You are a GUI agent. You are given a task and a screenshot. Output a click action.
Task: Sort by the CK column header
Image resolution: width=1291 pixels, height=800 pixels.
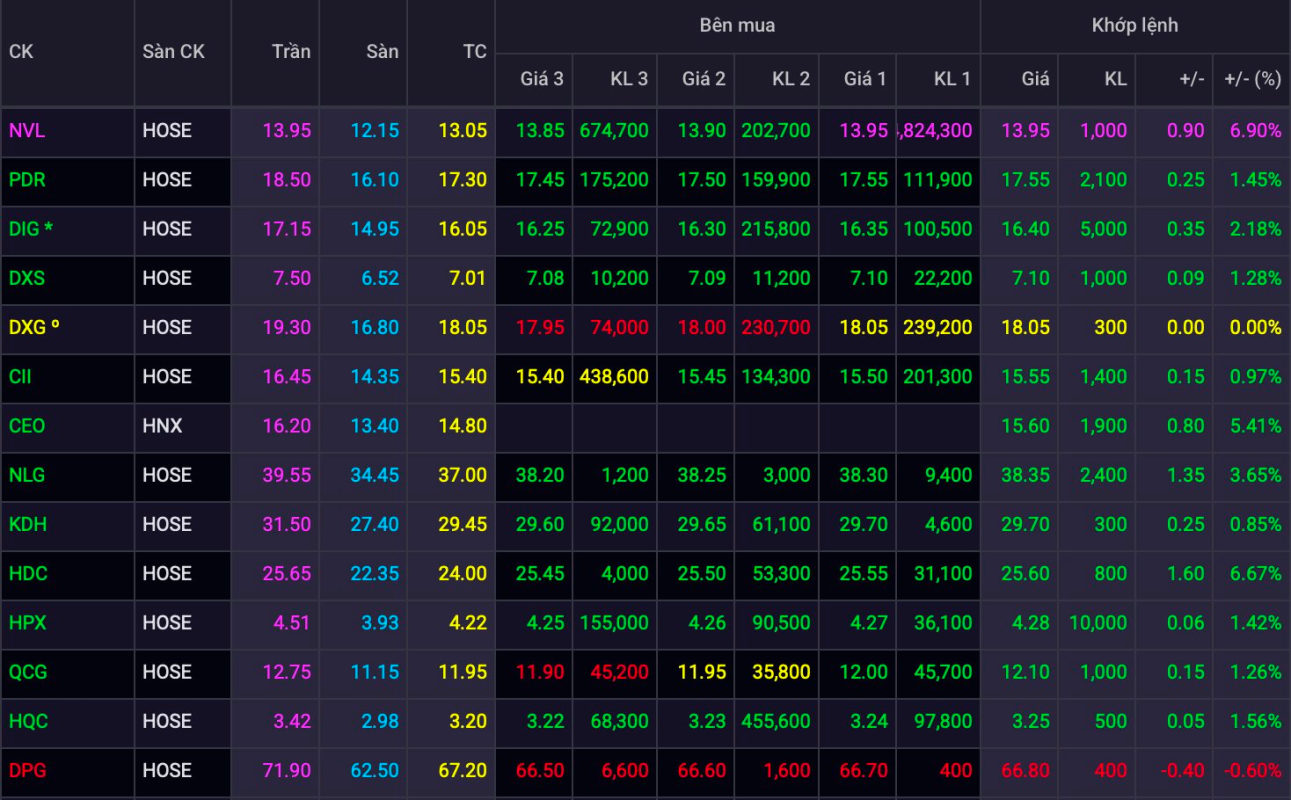point(21,51)
